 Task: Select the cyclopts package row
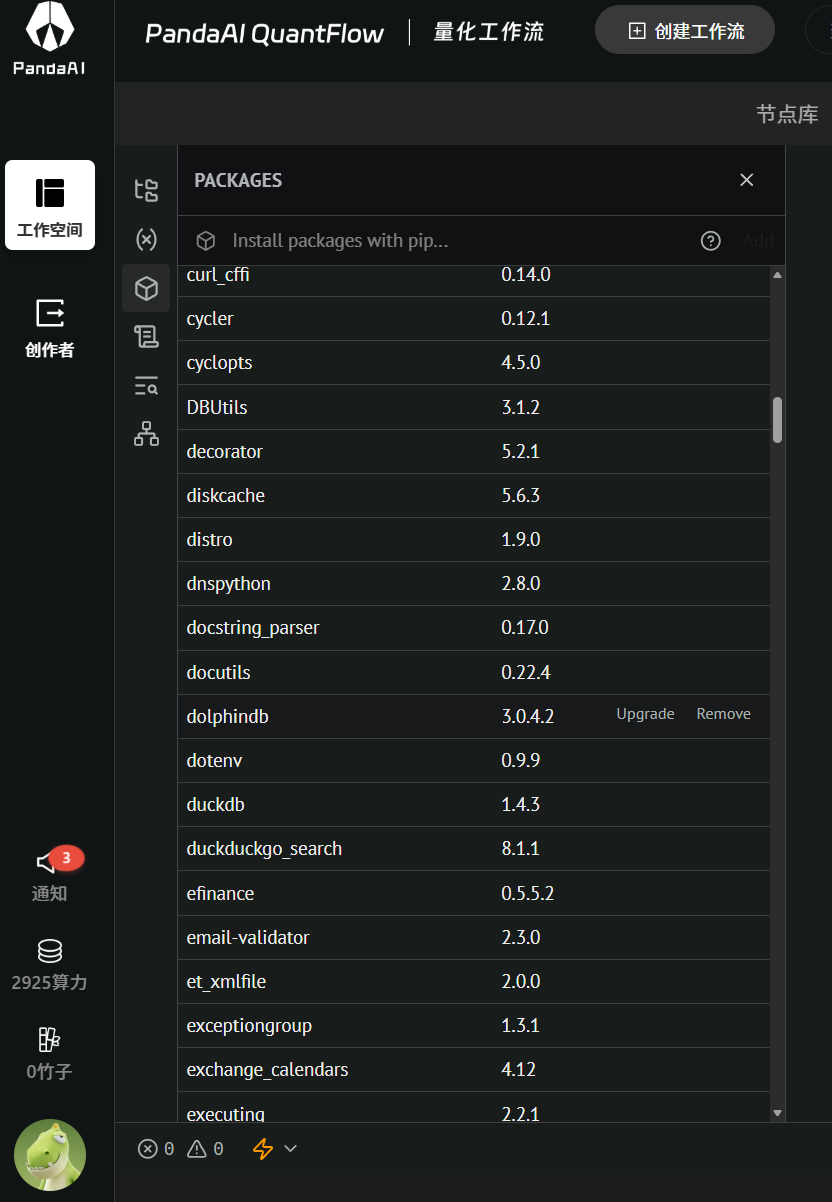click(x=474, y=363)
